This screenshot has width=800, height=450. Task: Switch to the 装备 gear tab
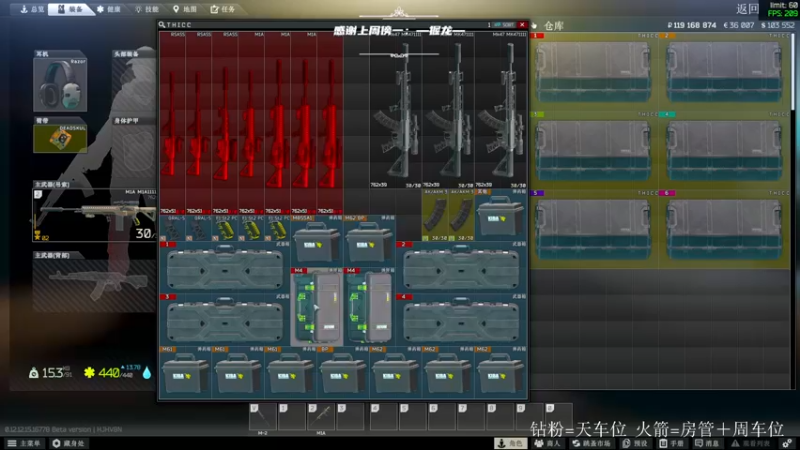click(x=70, y=9)
